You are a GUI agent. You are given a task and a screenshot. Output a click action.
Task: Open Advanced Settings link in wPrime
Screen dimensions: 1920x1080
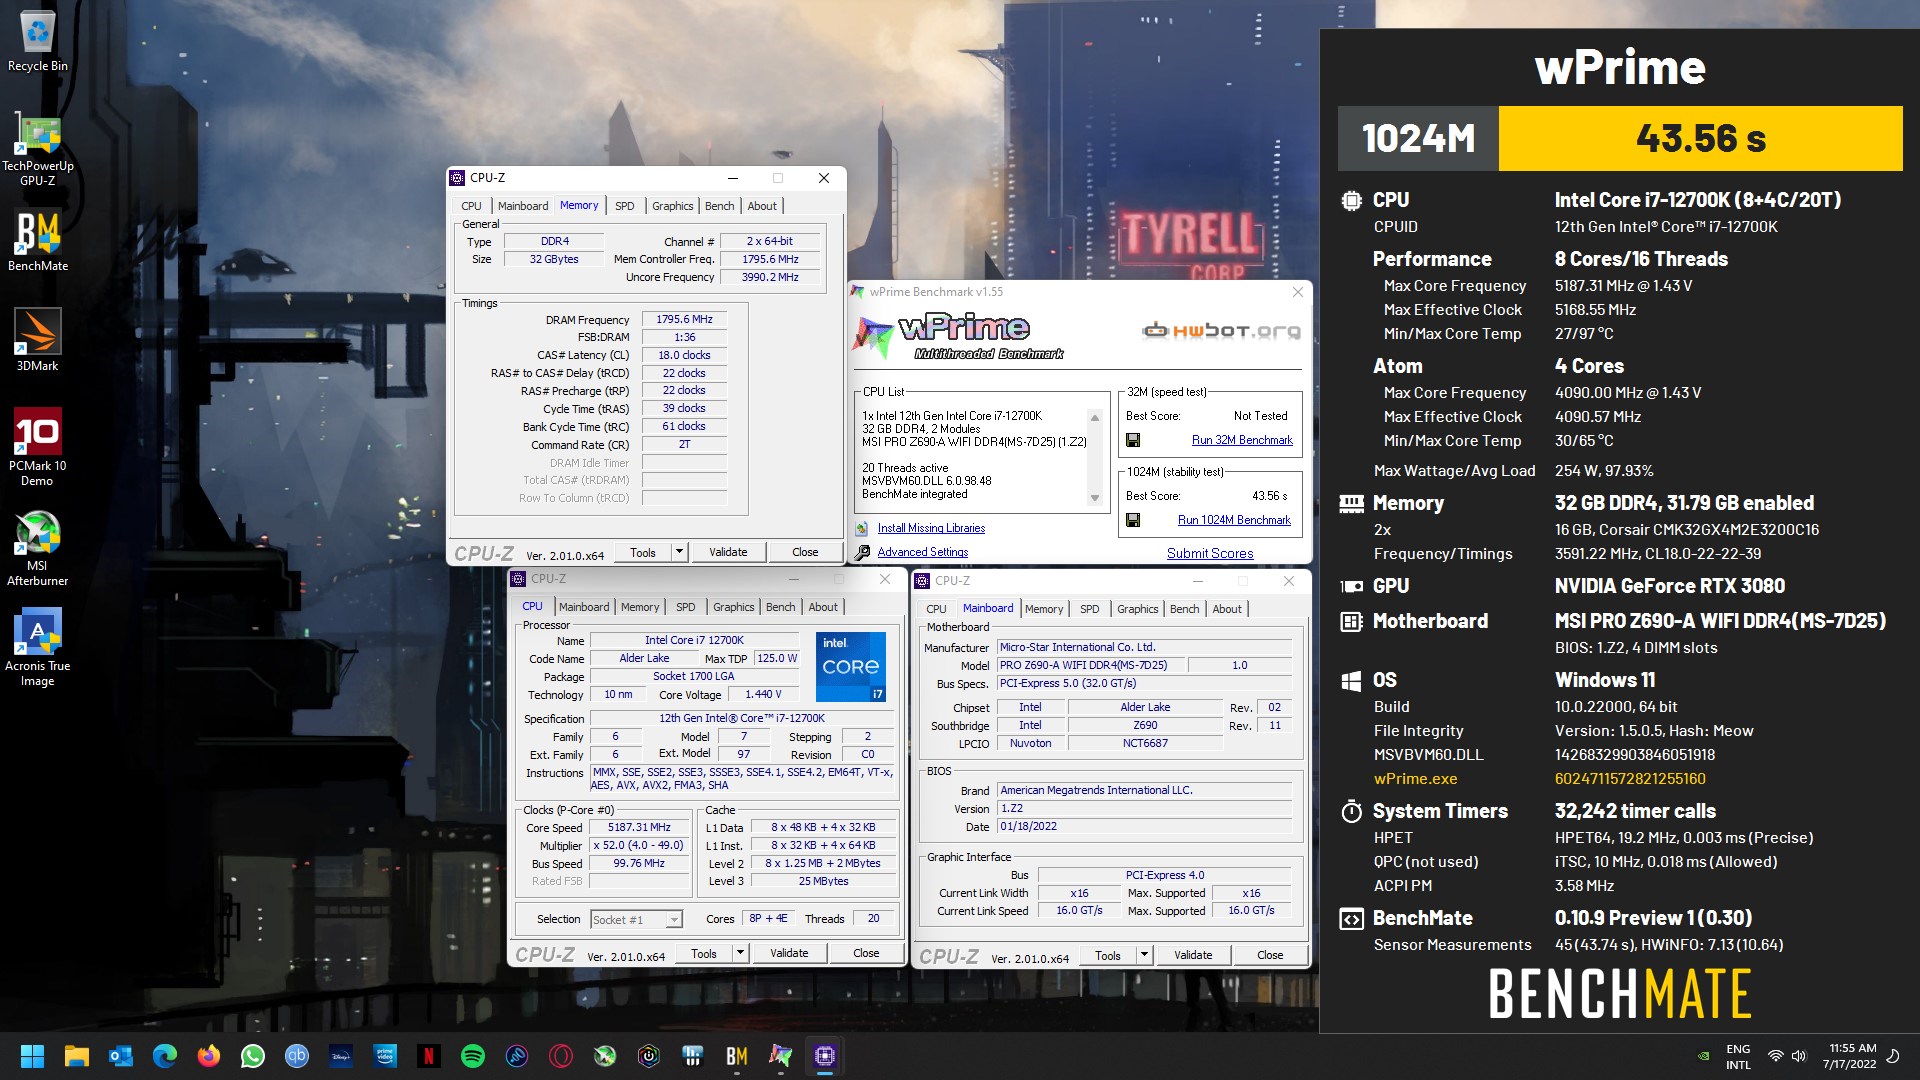[x=923, y=552]
